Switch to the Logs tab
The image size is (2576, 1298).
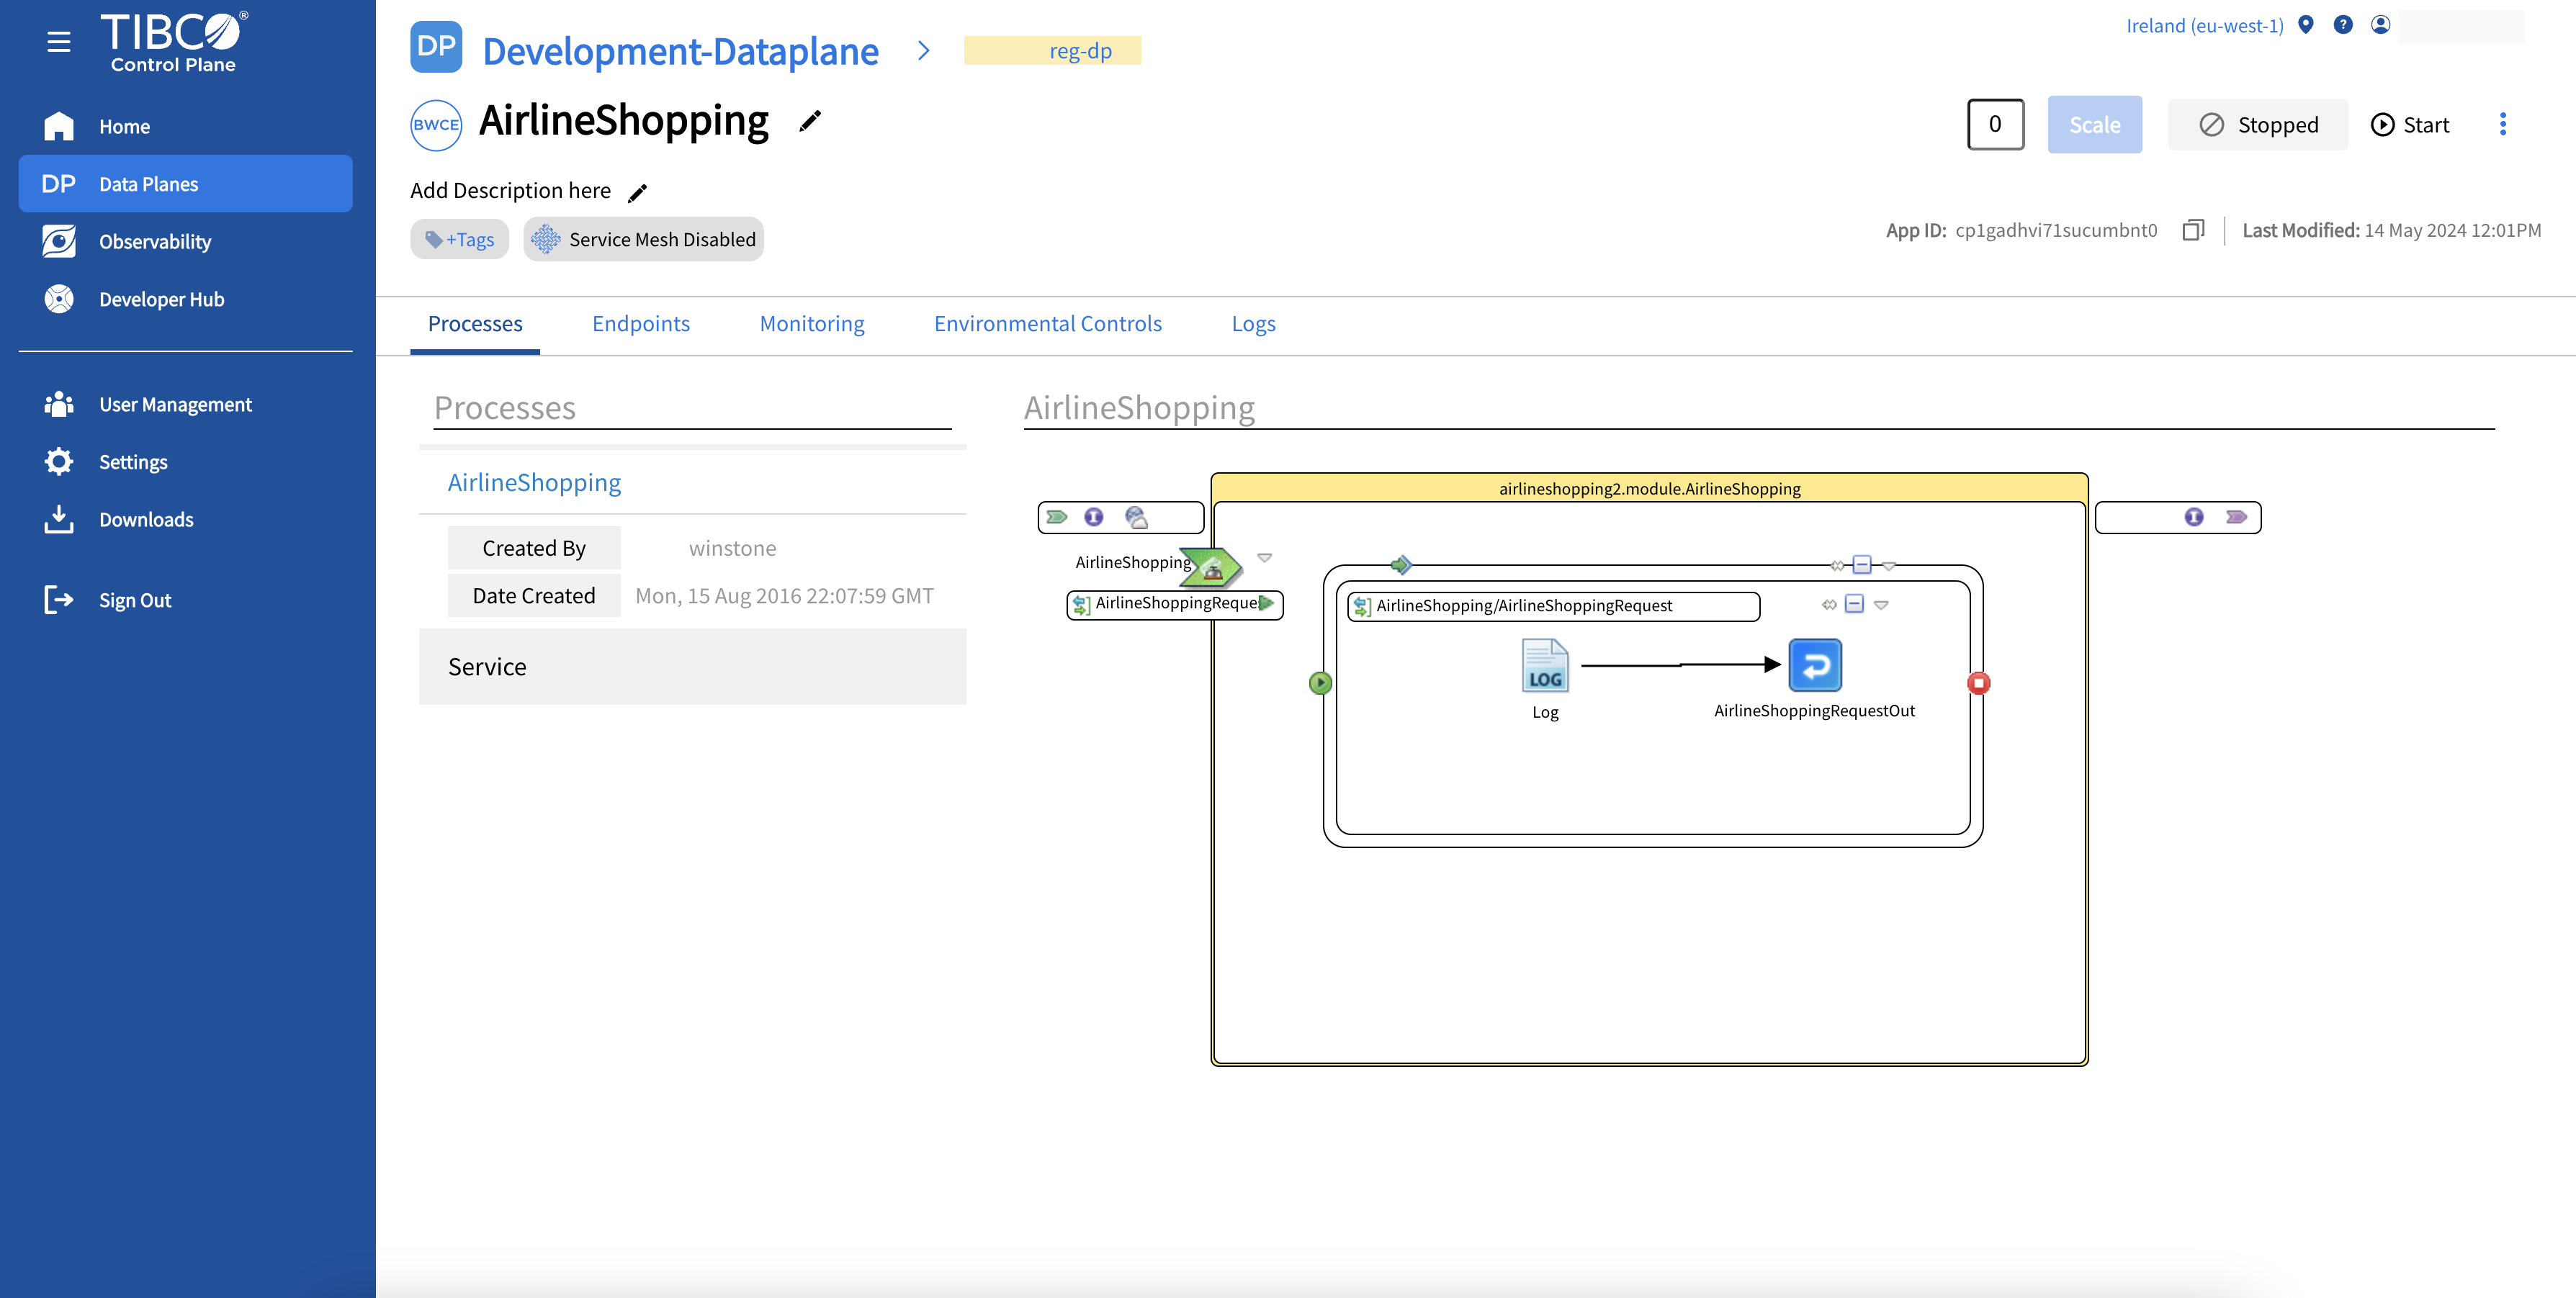[1253, 324]
